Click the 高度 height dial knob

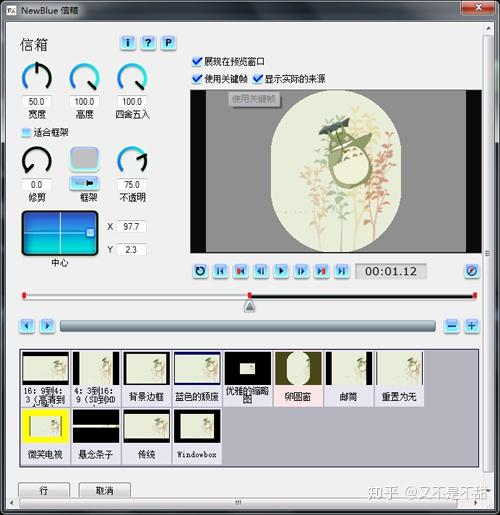(84, 76)
